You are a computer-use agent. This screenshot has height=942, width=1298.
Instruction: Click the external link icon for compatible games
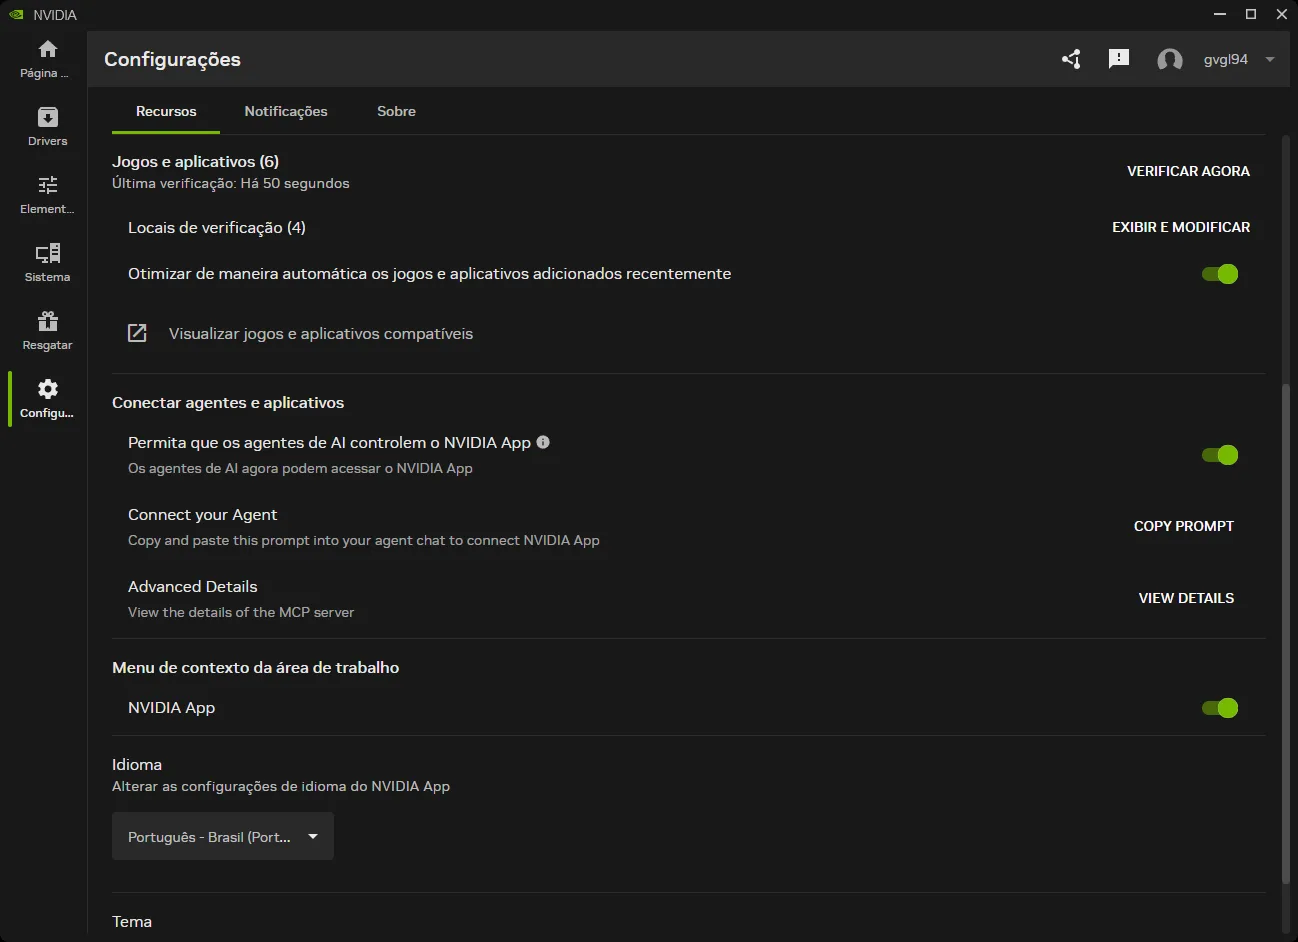(x=137, y=333)
